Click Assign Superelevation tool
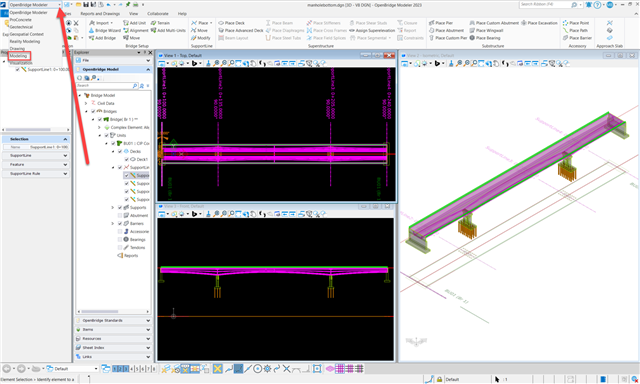 [x=372, y=30]
